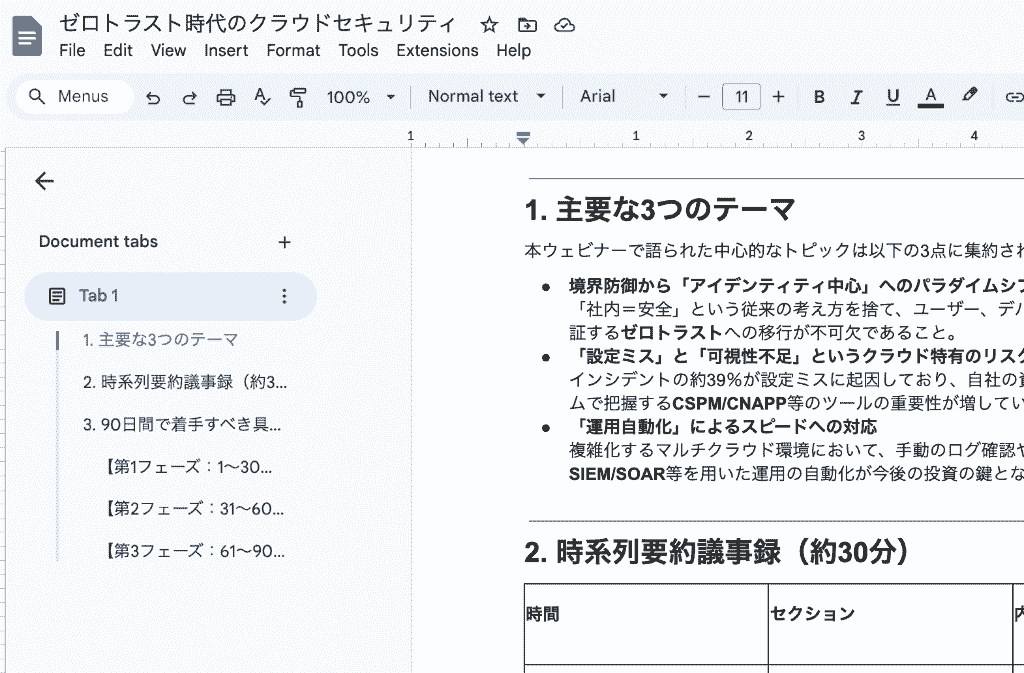Toggle bold formatting
Screen dimensions: 1024x673
pos(819,97)
